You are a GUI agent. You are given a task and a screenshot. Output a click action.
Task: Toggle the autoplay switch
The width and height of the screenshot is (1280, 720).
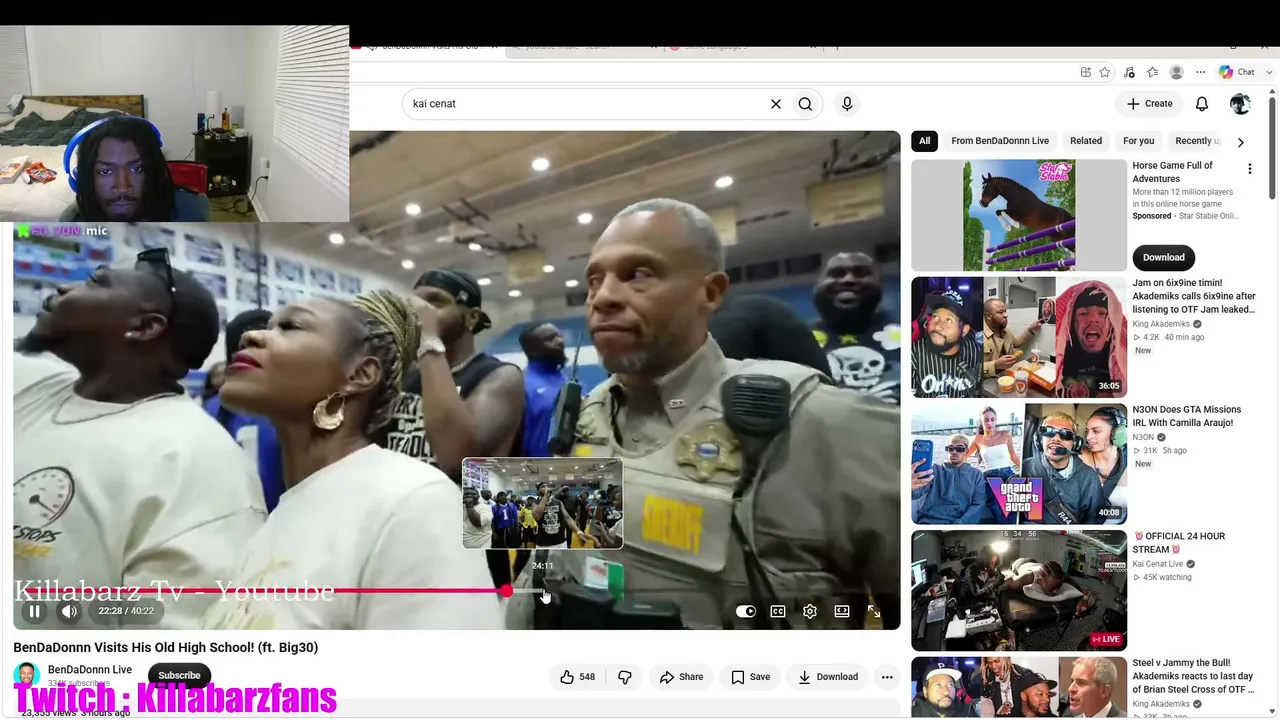[746, 611]
